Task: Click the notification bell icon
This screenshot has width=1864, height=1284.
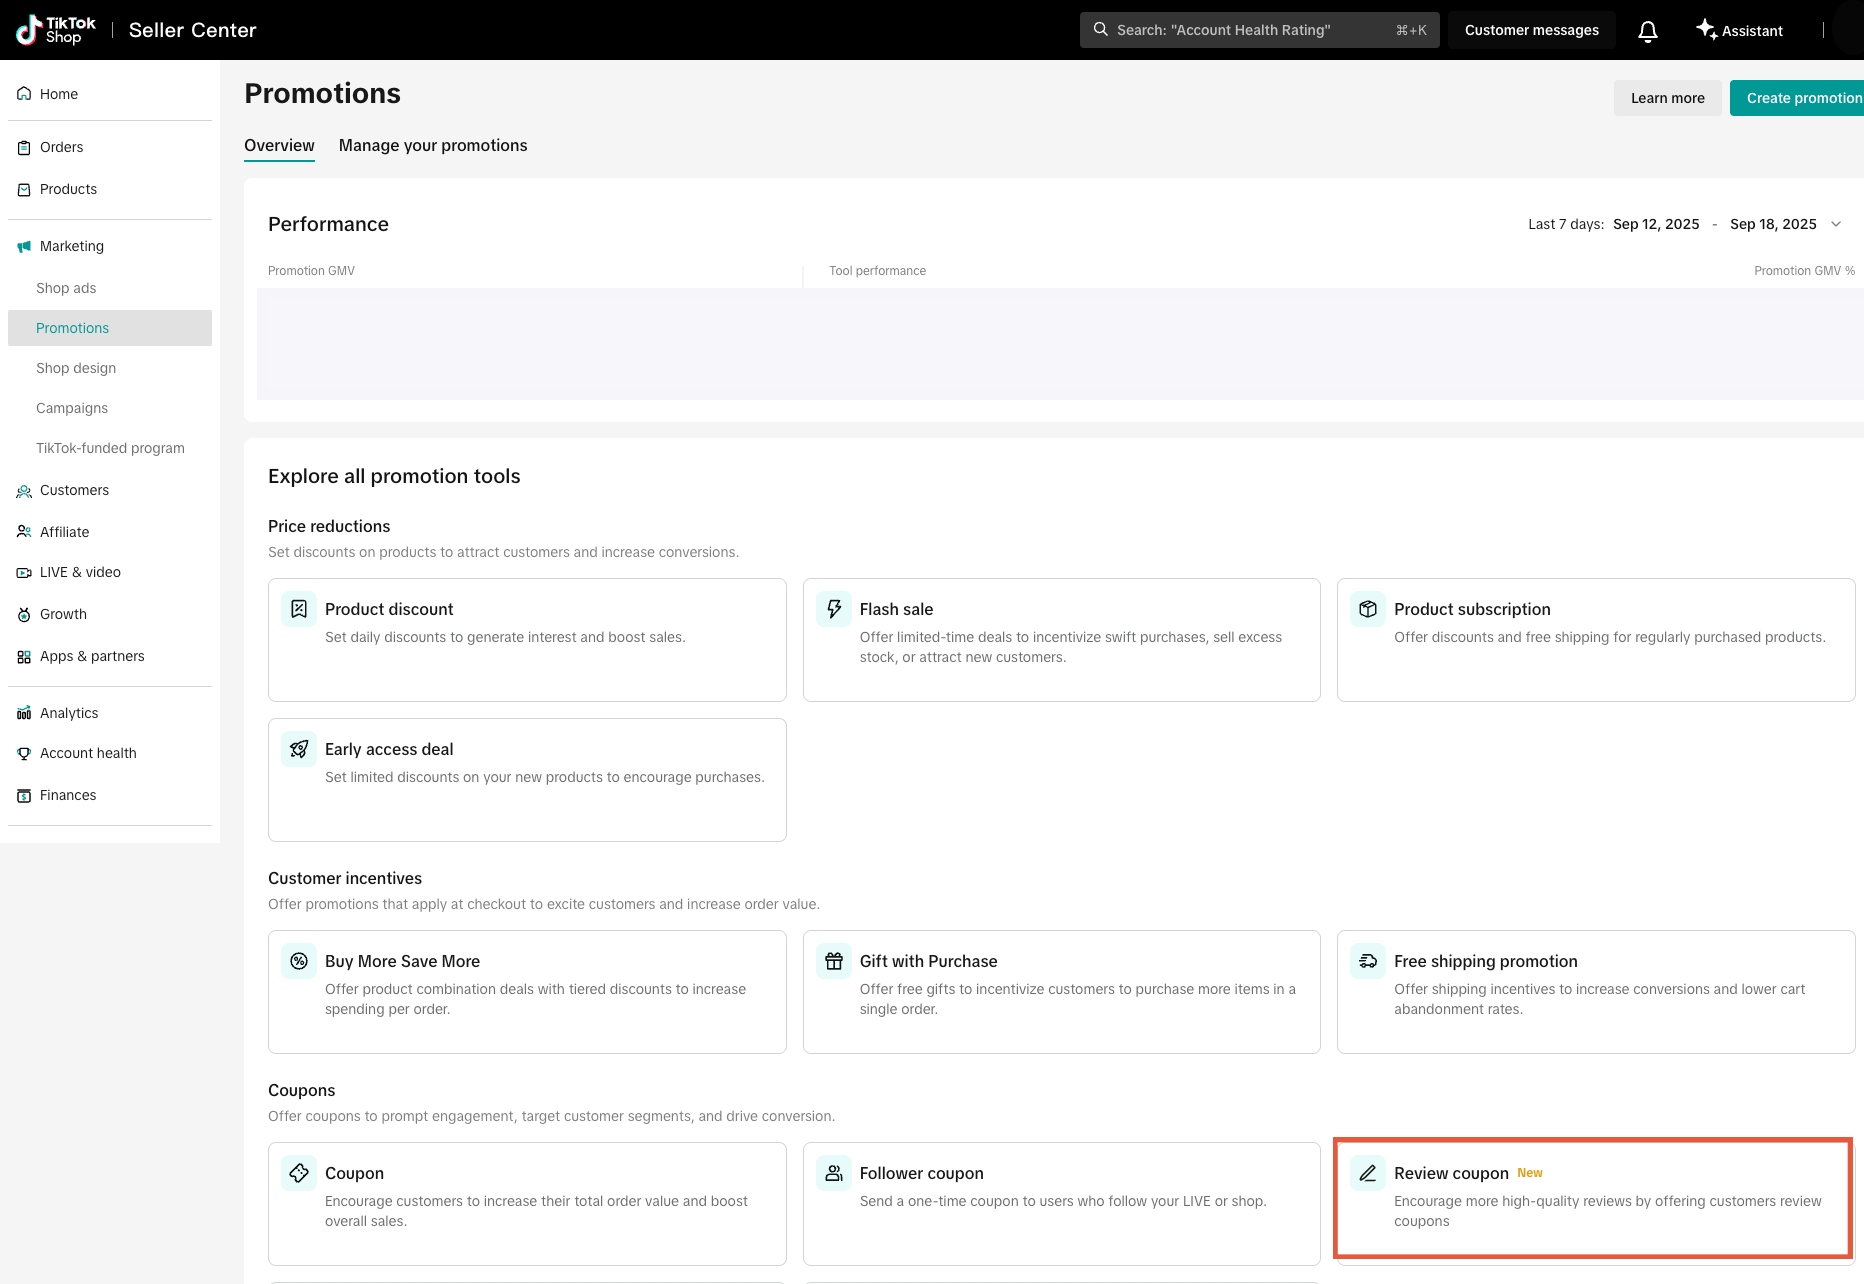Action: 1647,31
